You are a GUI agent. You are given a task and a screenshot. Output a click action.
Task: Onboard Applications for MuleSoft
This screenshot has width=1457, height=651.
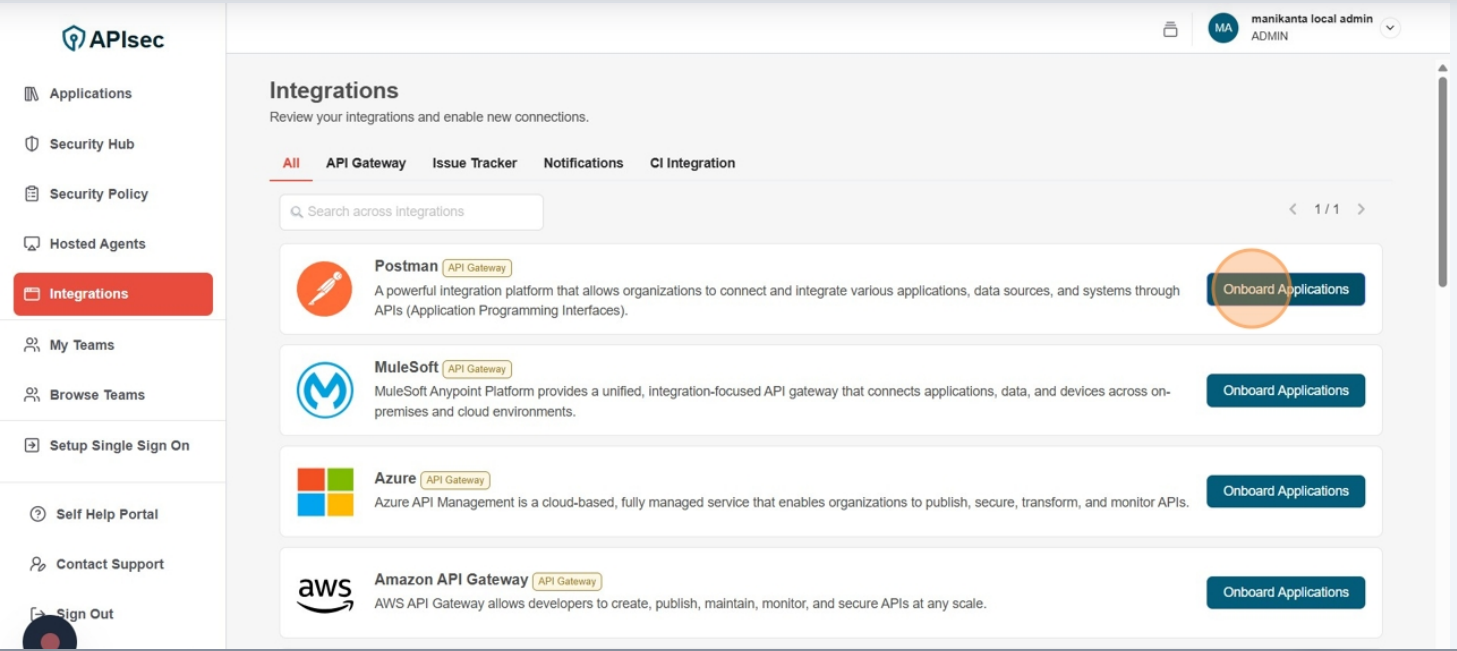(x=1285, y=390)
